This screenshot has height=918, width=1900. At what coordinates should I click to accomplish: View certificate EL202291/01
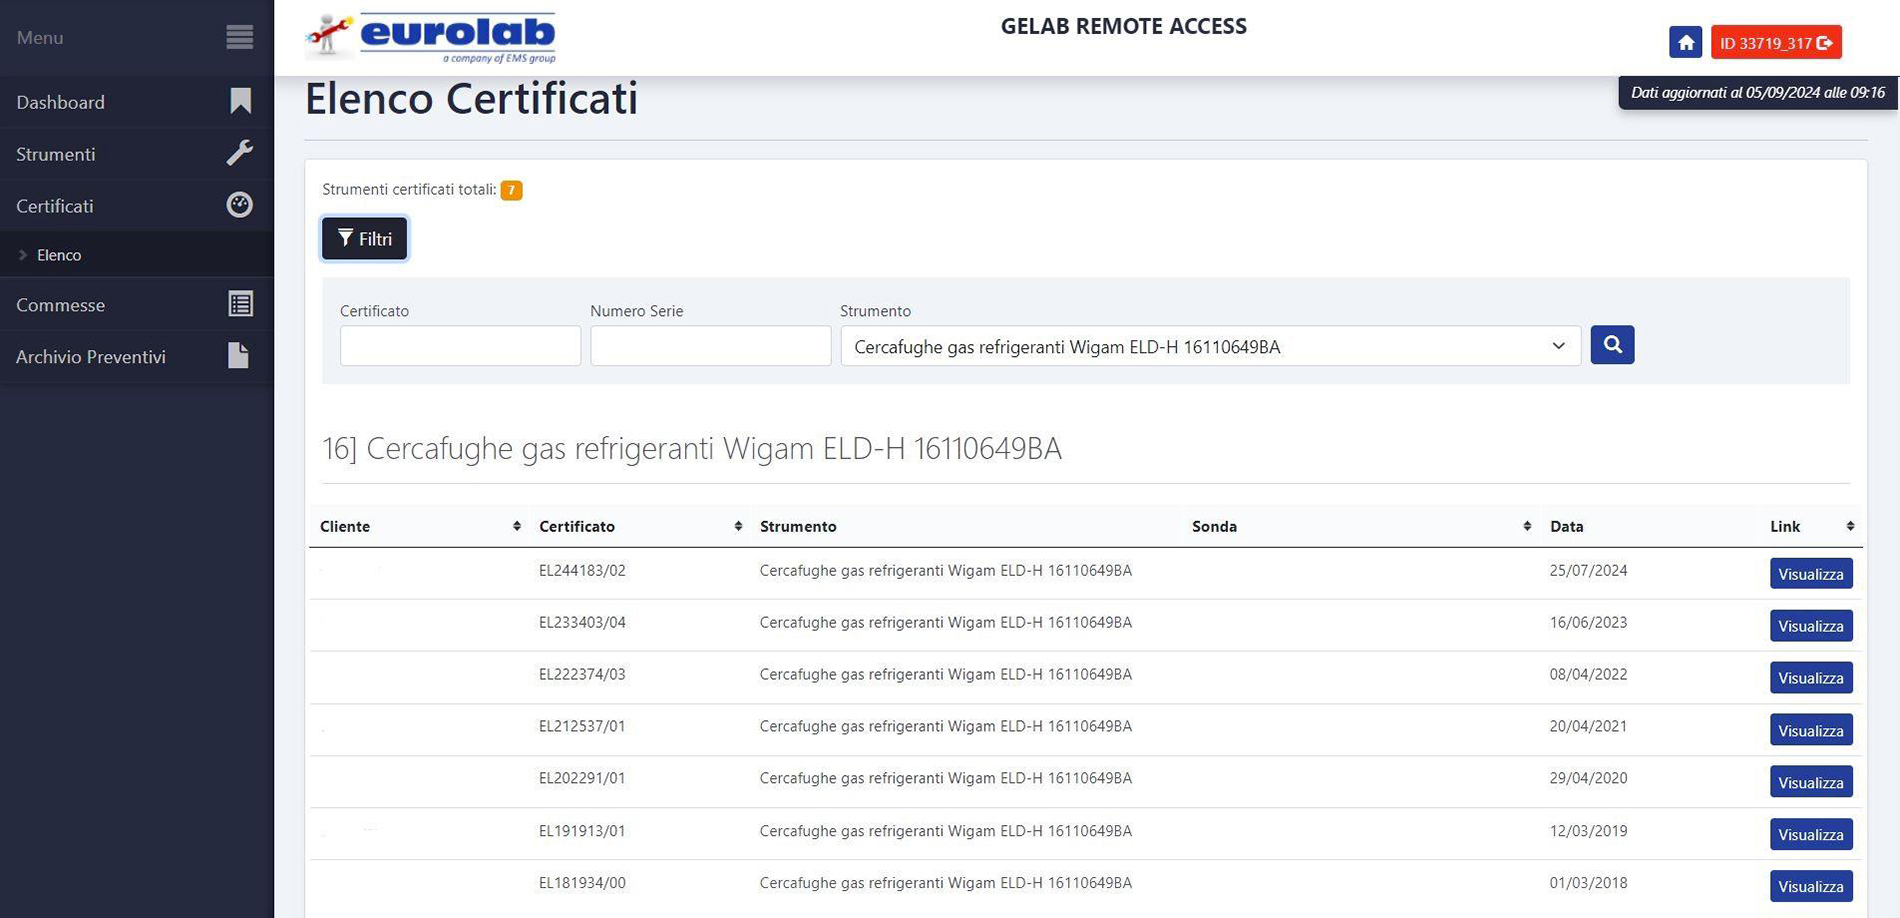tap(1811, 782)
